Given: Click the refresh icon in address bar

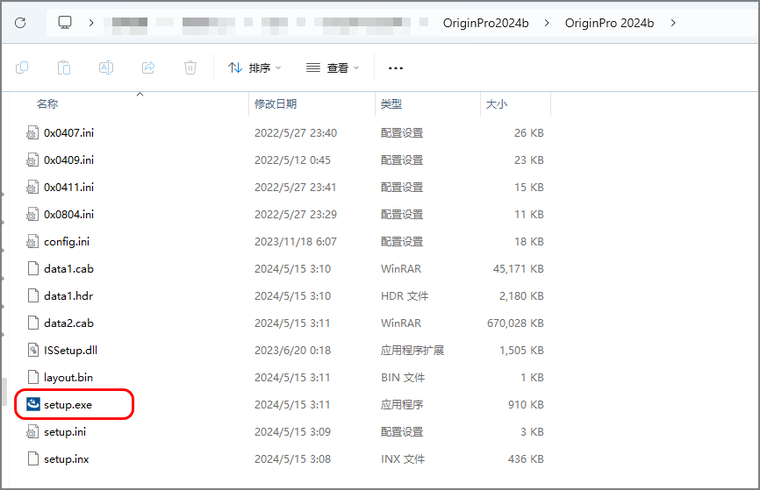Looking at the screenshot, I should tap(20, 23).
